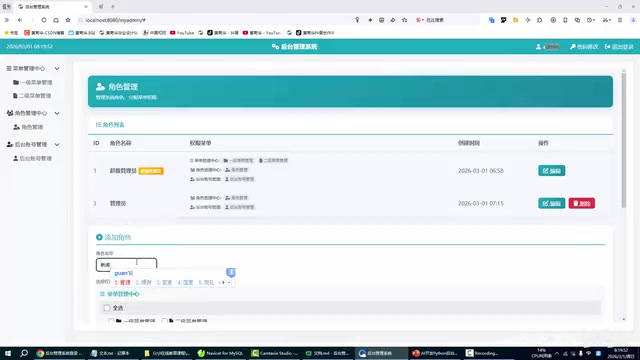640x360 pixels.
Task: Click the admin user icon in header
Action: click(x=538, y=47)
